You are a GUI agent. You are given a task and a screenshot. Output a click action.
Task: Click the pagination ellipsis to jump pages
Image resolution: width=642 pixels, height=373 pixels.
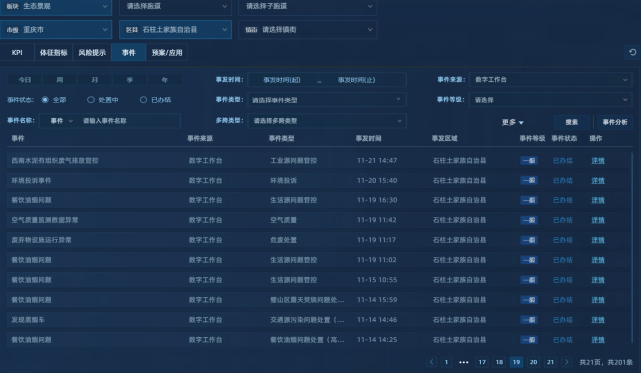463,362
